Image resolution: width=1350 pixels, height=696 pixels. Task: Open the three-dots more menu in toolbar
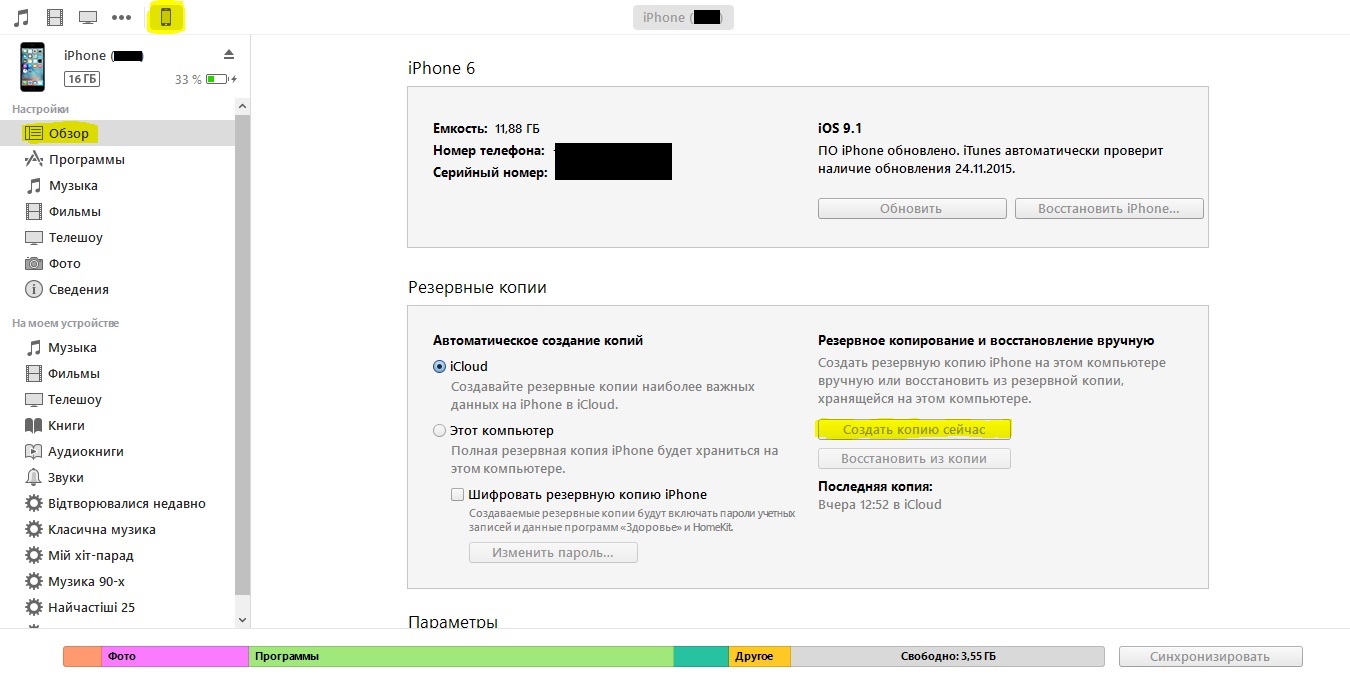tap(122, 17)
